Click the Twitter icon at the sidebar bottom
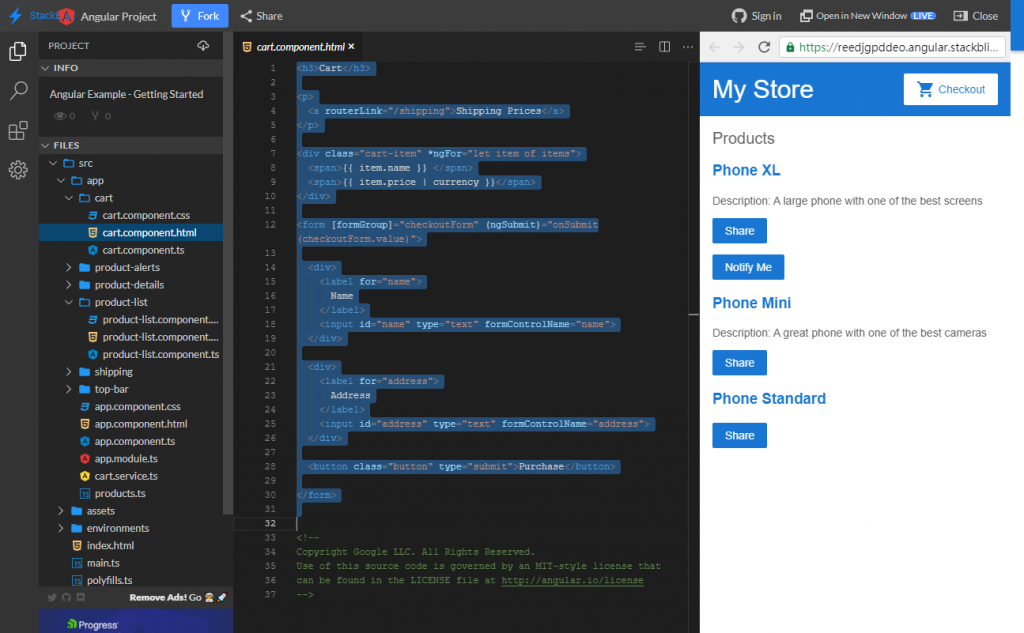This screenshot has height=633, width=1024. pyautogui.click(x=52, y=597)
